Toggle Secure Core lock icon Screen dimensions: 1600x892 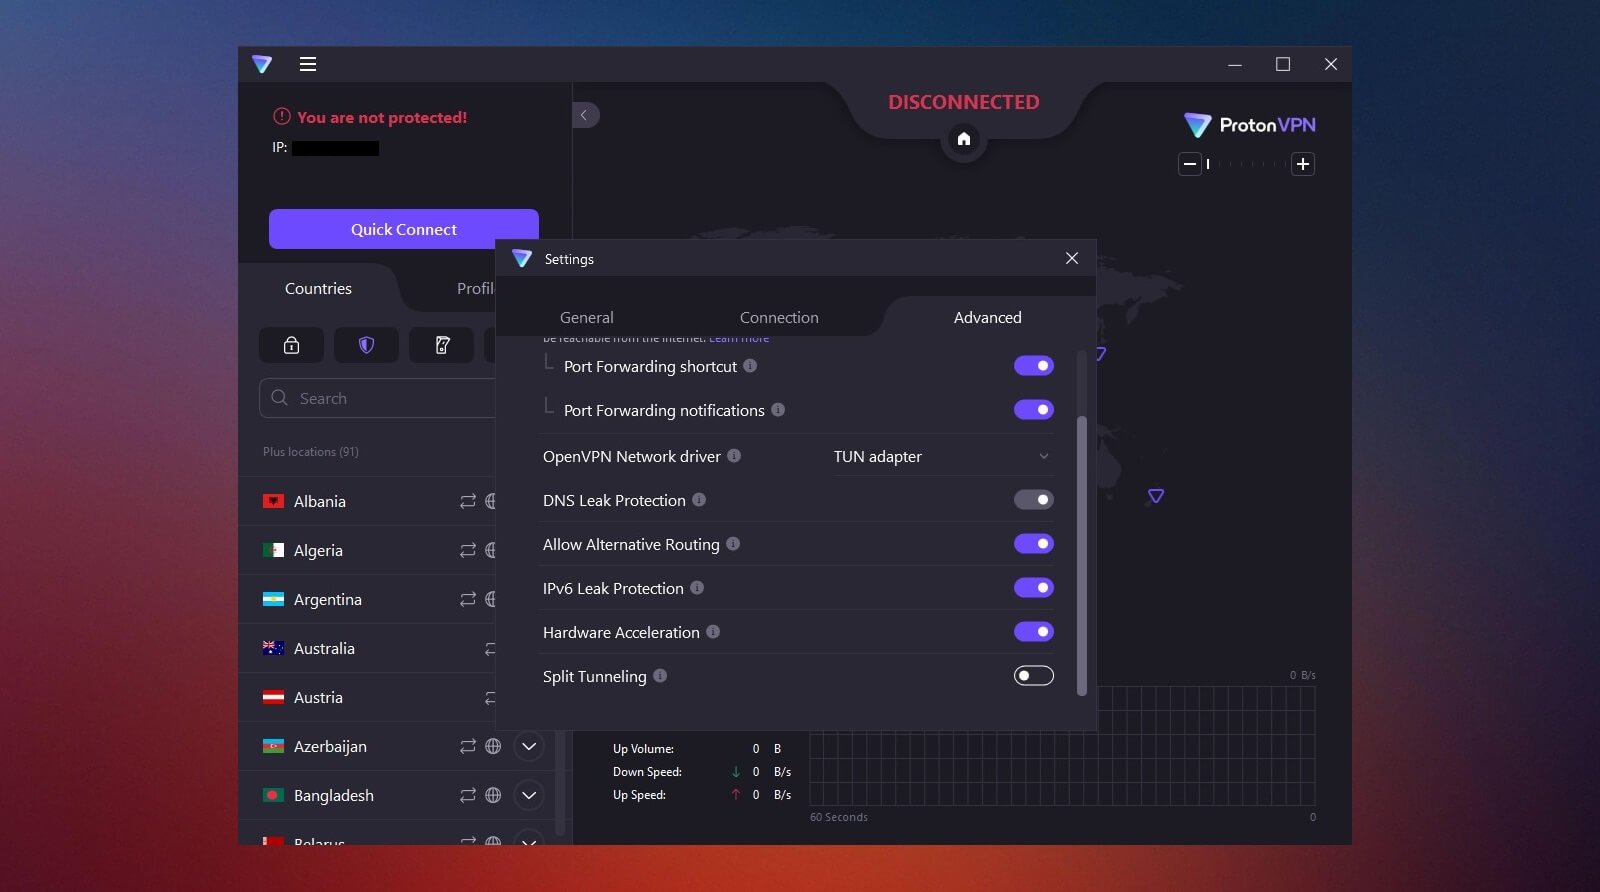[x=291, y=345]
